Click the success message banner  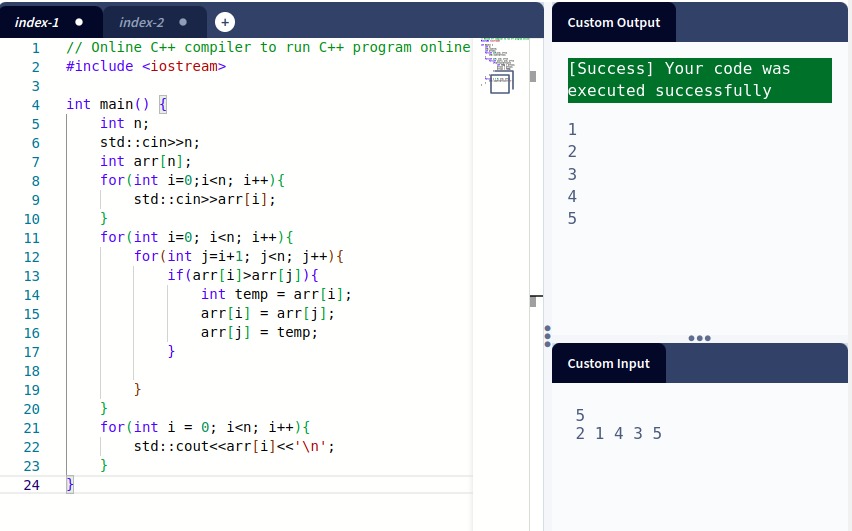pyautogui.click(x=700, y=80)
